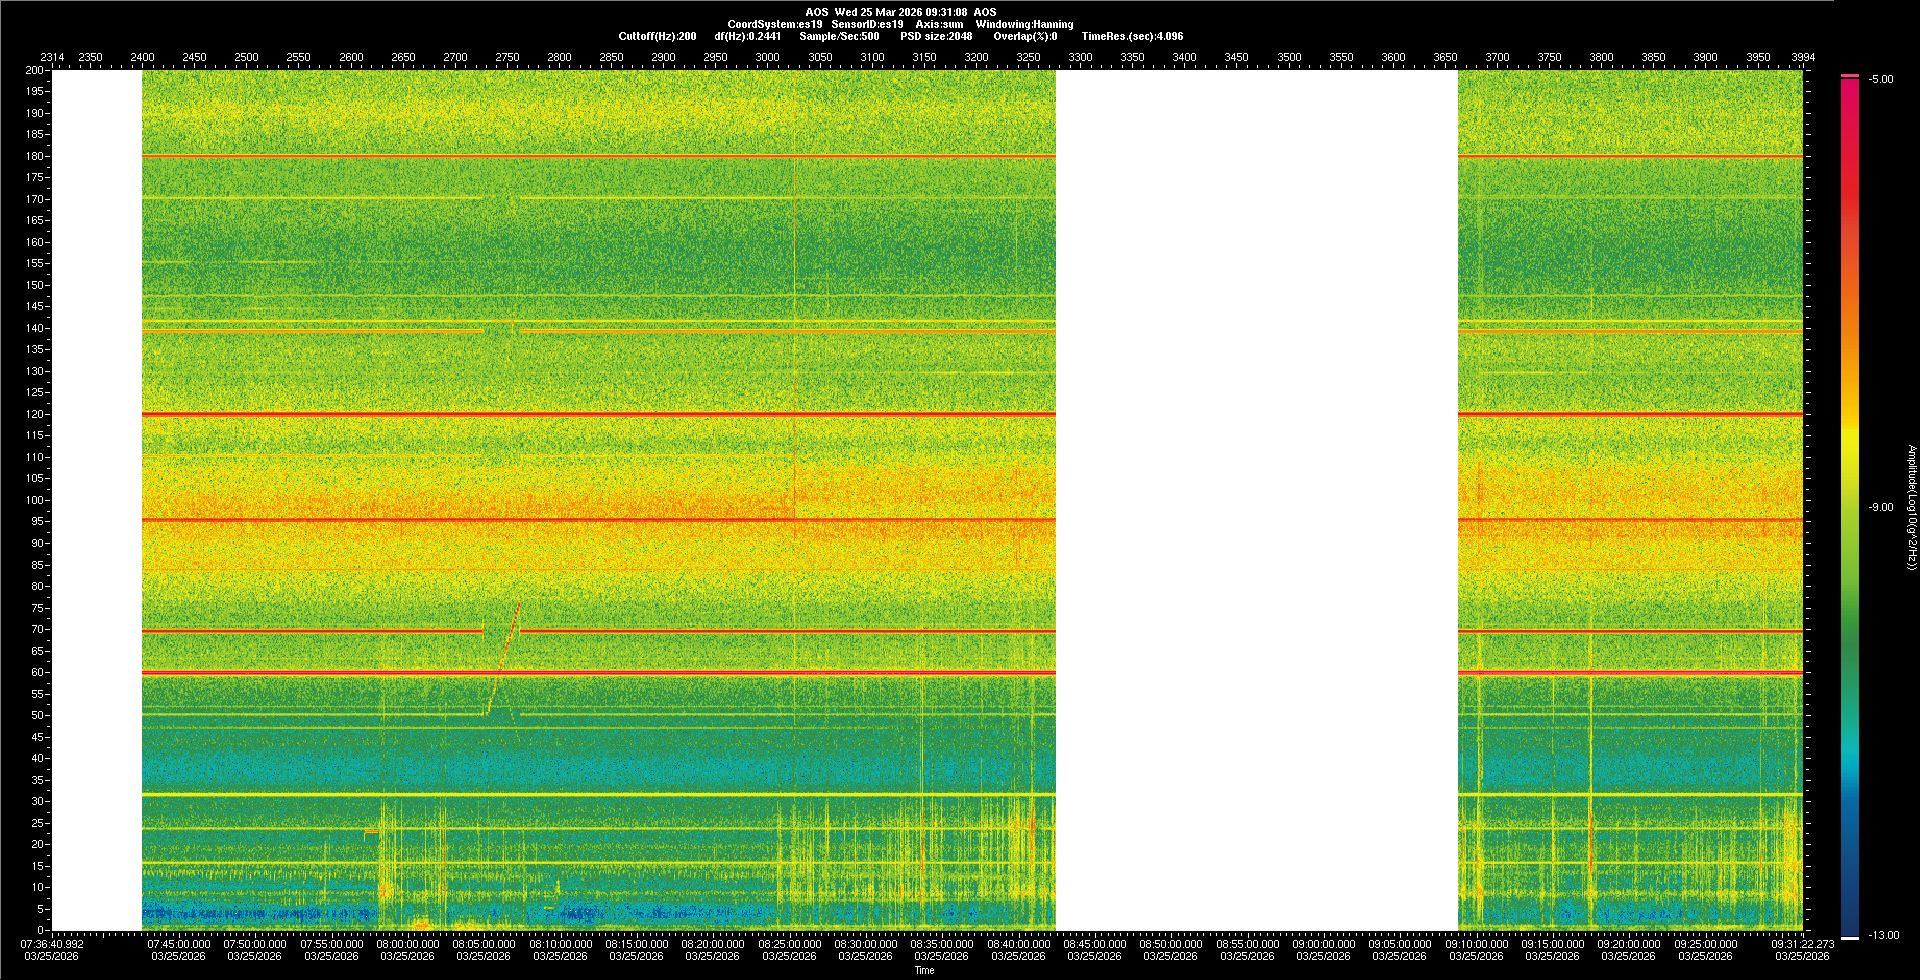This screenshot has height=980, width=1920.
Task: Click the 3000 tick on top axis
Action: (767, 57)
